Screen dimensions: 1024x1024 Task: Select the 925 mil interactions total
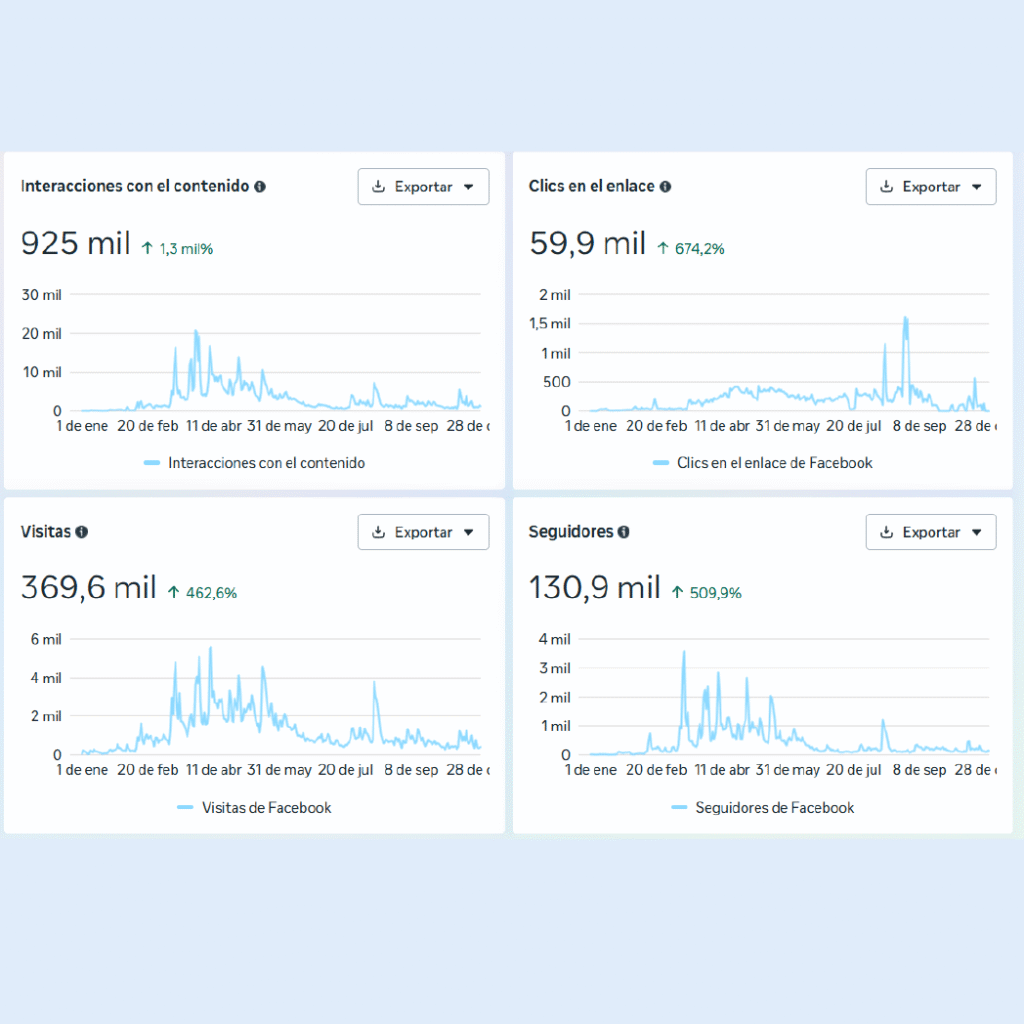[75, 243]
